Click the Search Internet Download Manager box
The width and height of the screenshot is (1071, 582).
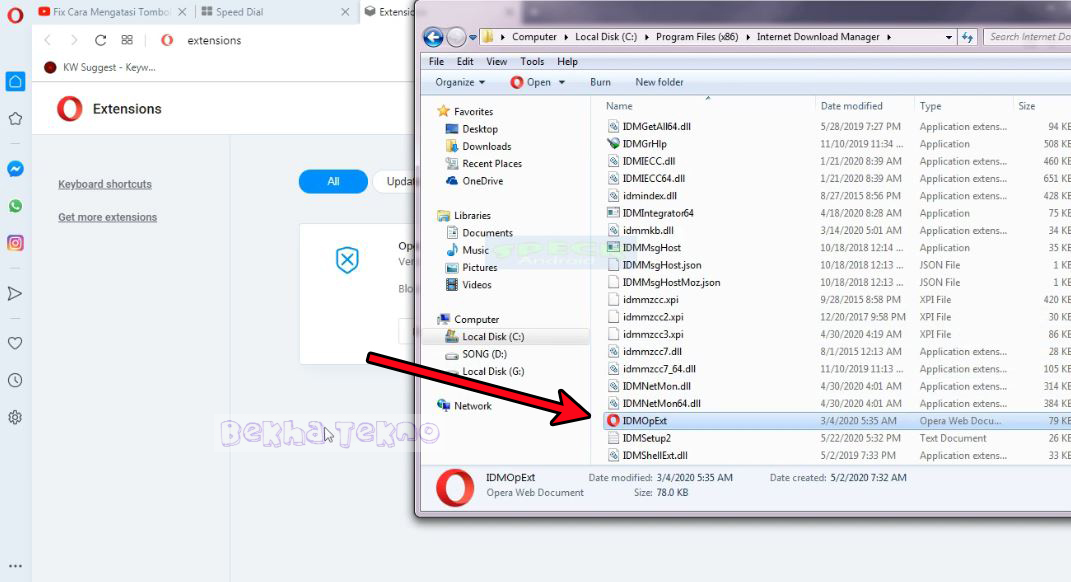tap(1028, 37)
